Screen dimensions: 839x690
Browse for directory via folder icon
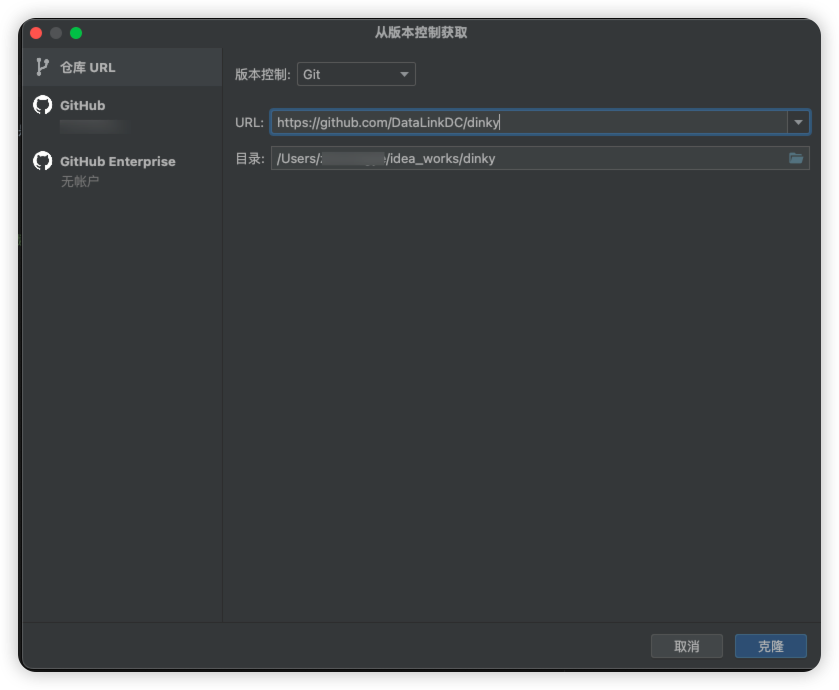(x=796, y=158)
